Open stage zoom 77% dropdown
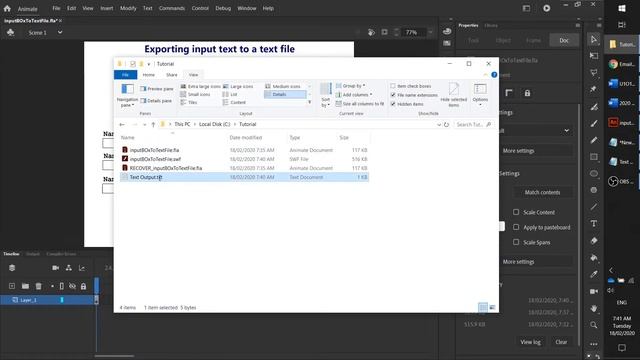The image size is (640, 360). click(x=430, y=32)
